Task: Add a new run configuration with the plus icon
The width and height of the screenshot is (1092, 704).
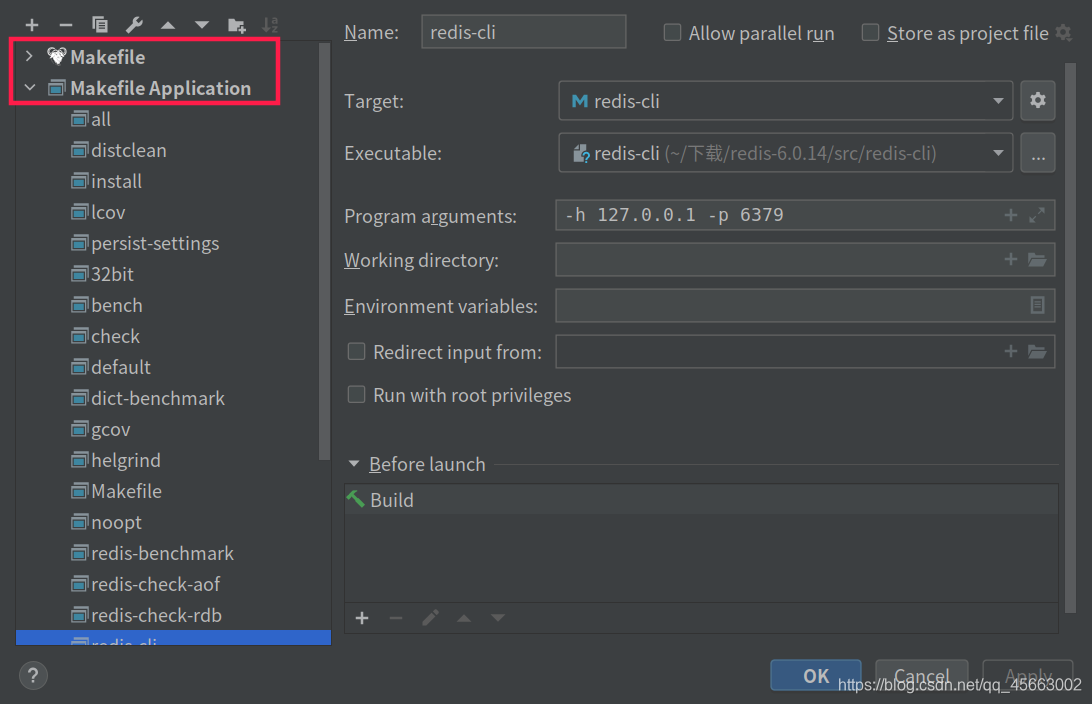Action: [30, 24]
